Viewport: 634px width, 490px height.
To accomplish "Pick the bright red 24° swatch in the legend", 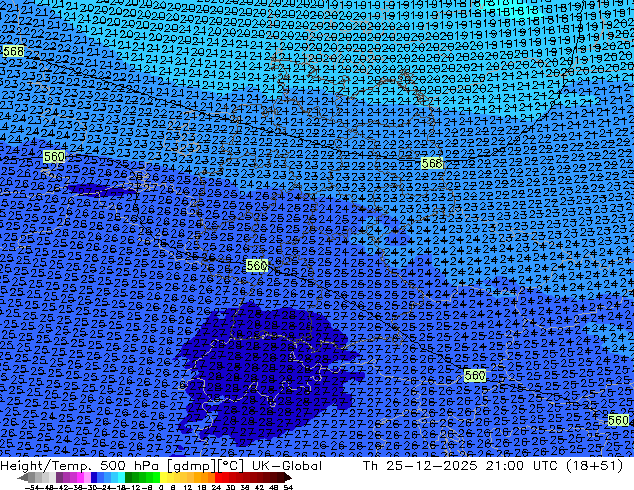I will tap(218, 477).
